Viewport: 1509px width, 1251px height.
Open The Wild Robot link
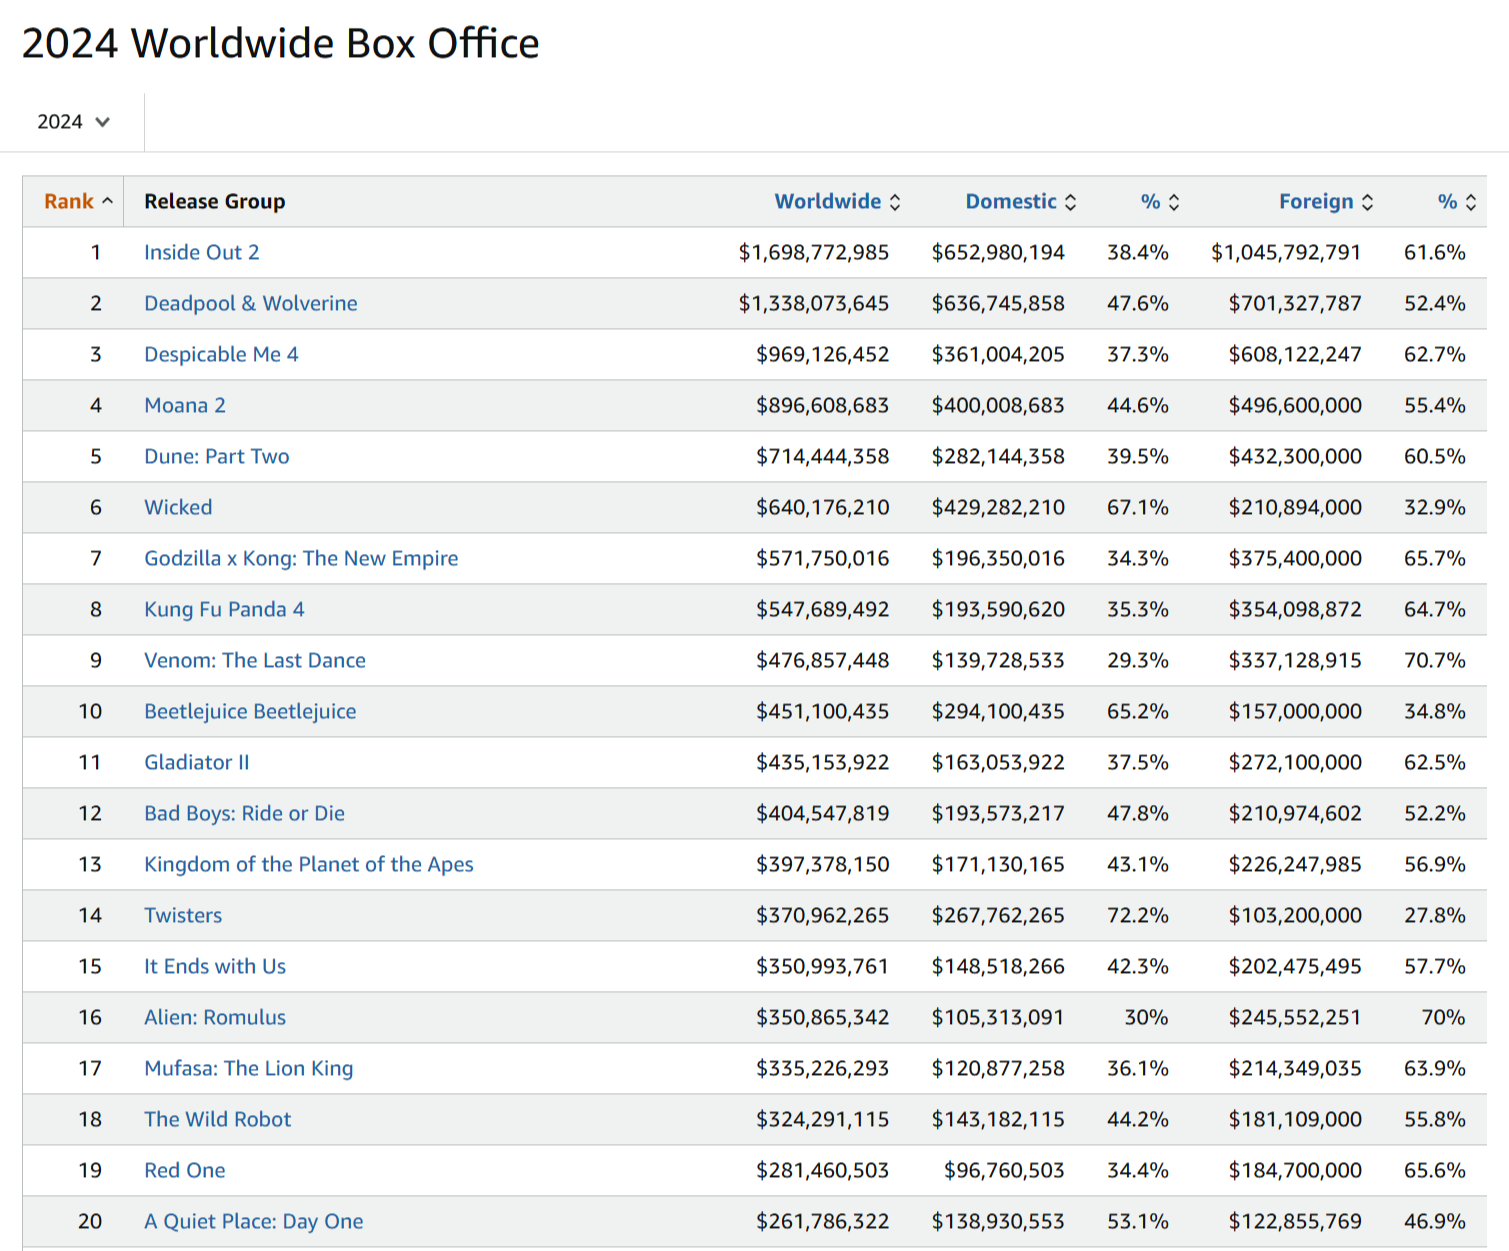pos(218,1119)
